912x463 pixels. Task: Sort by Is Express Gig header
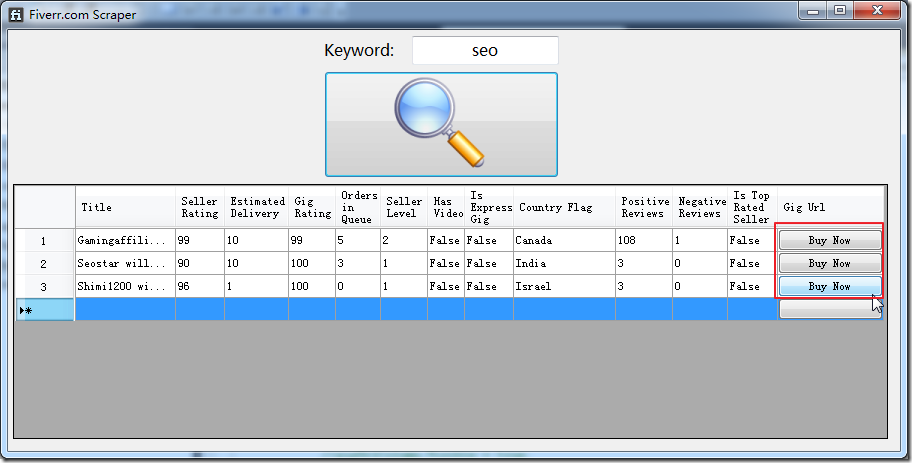coord(489,207)
